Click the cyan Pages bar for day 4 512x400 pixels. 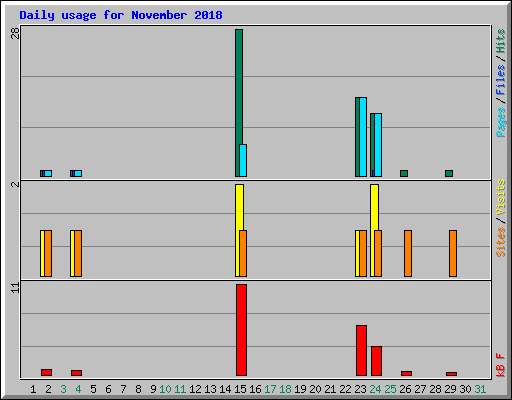[x=78, y=173]
